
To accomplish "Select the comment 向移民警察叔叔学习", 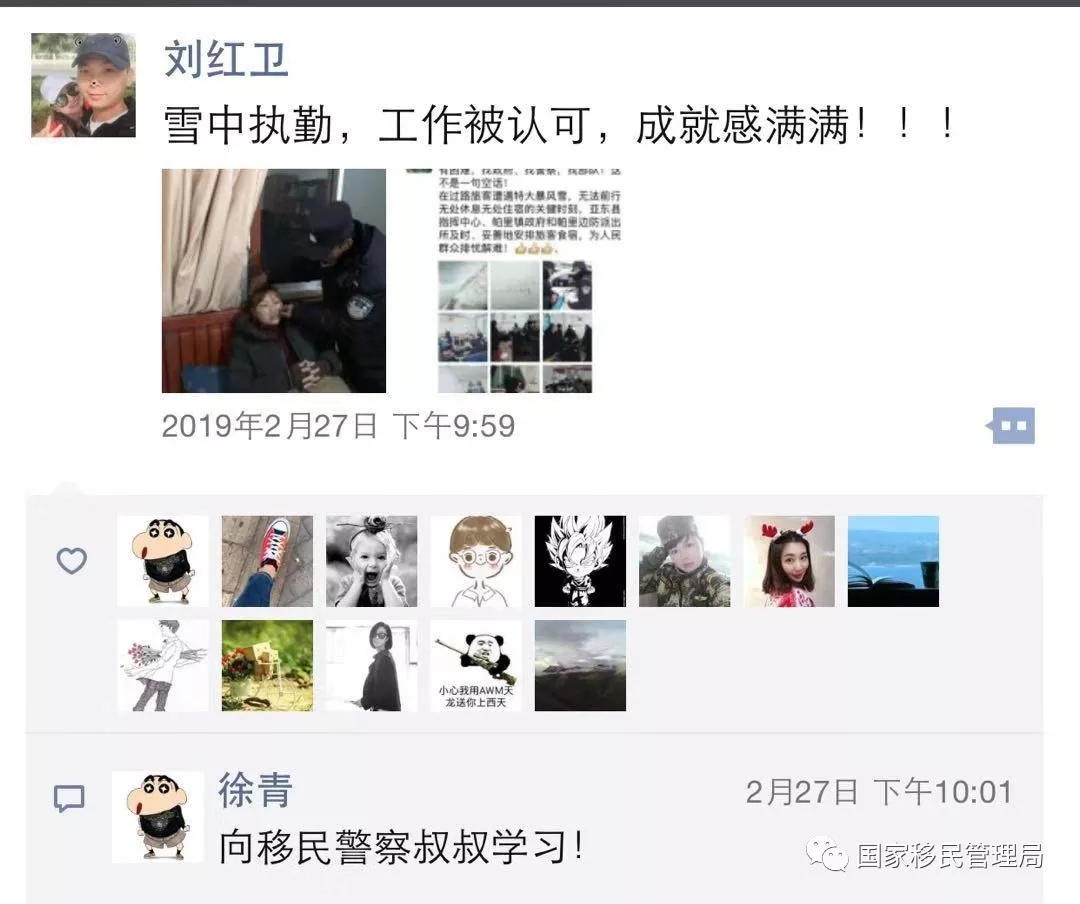I will 401,847.
